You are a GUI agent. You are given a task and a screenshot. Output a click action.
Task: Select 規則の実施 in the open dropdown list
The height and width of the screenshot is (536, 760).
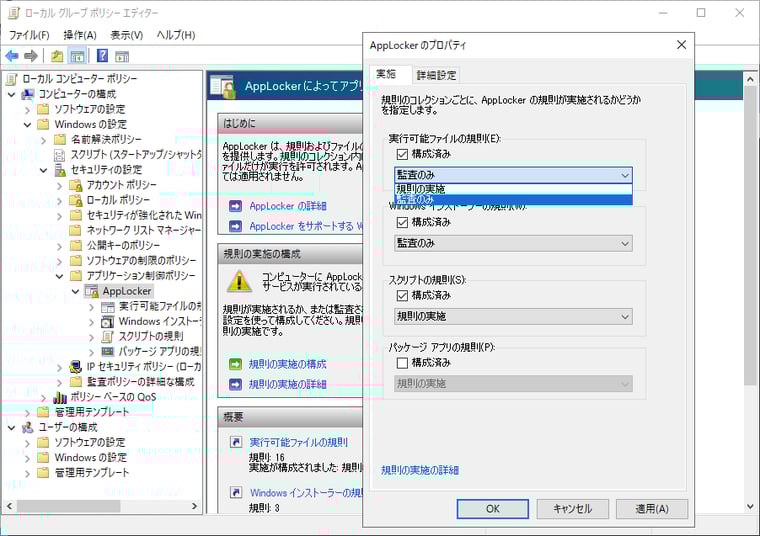(513, 189)
